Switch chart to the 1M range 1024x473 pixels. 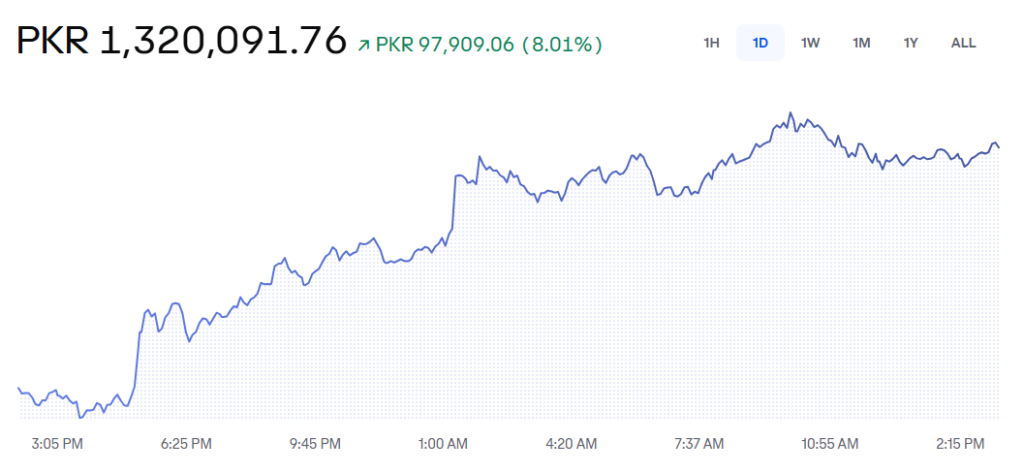pyautogui.click(x=861, y=43)
